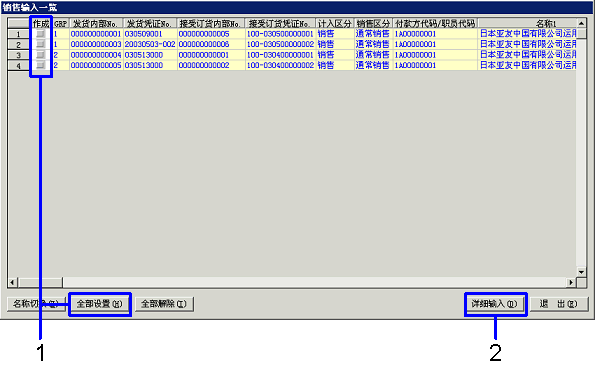Check the 作成 checkbox in row 1
This screenshot has height=368, width=595.
pyautogui.click(x=40, y=34)
